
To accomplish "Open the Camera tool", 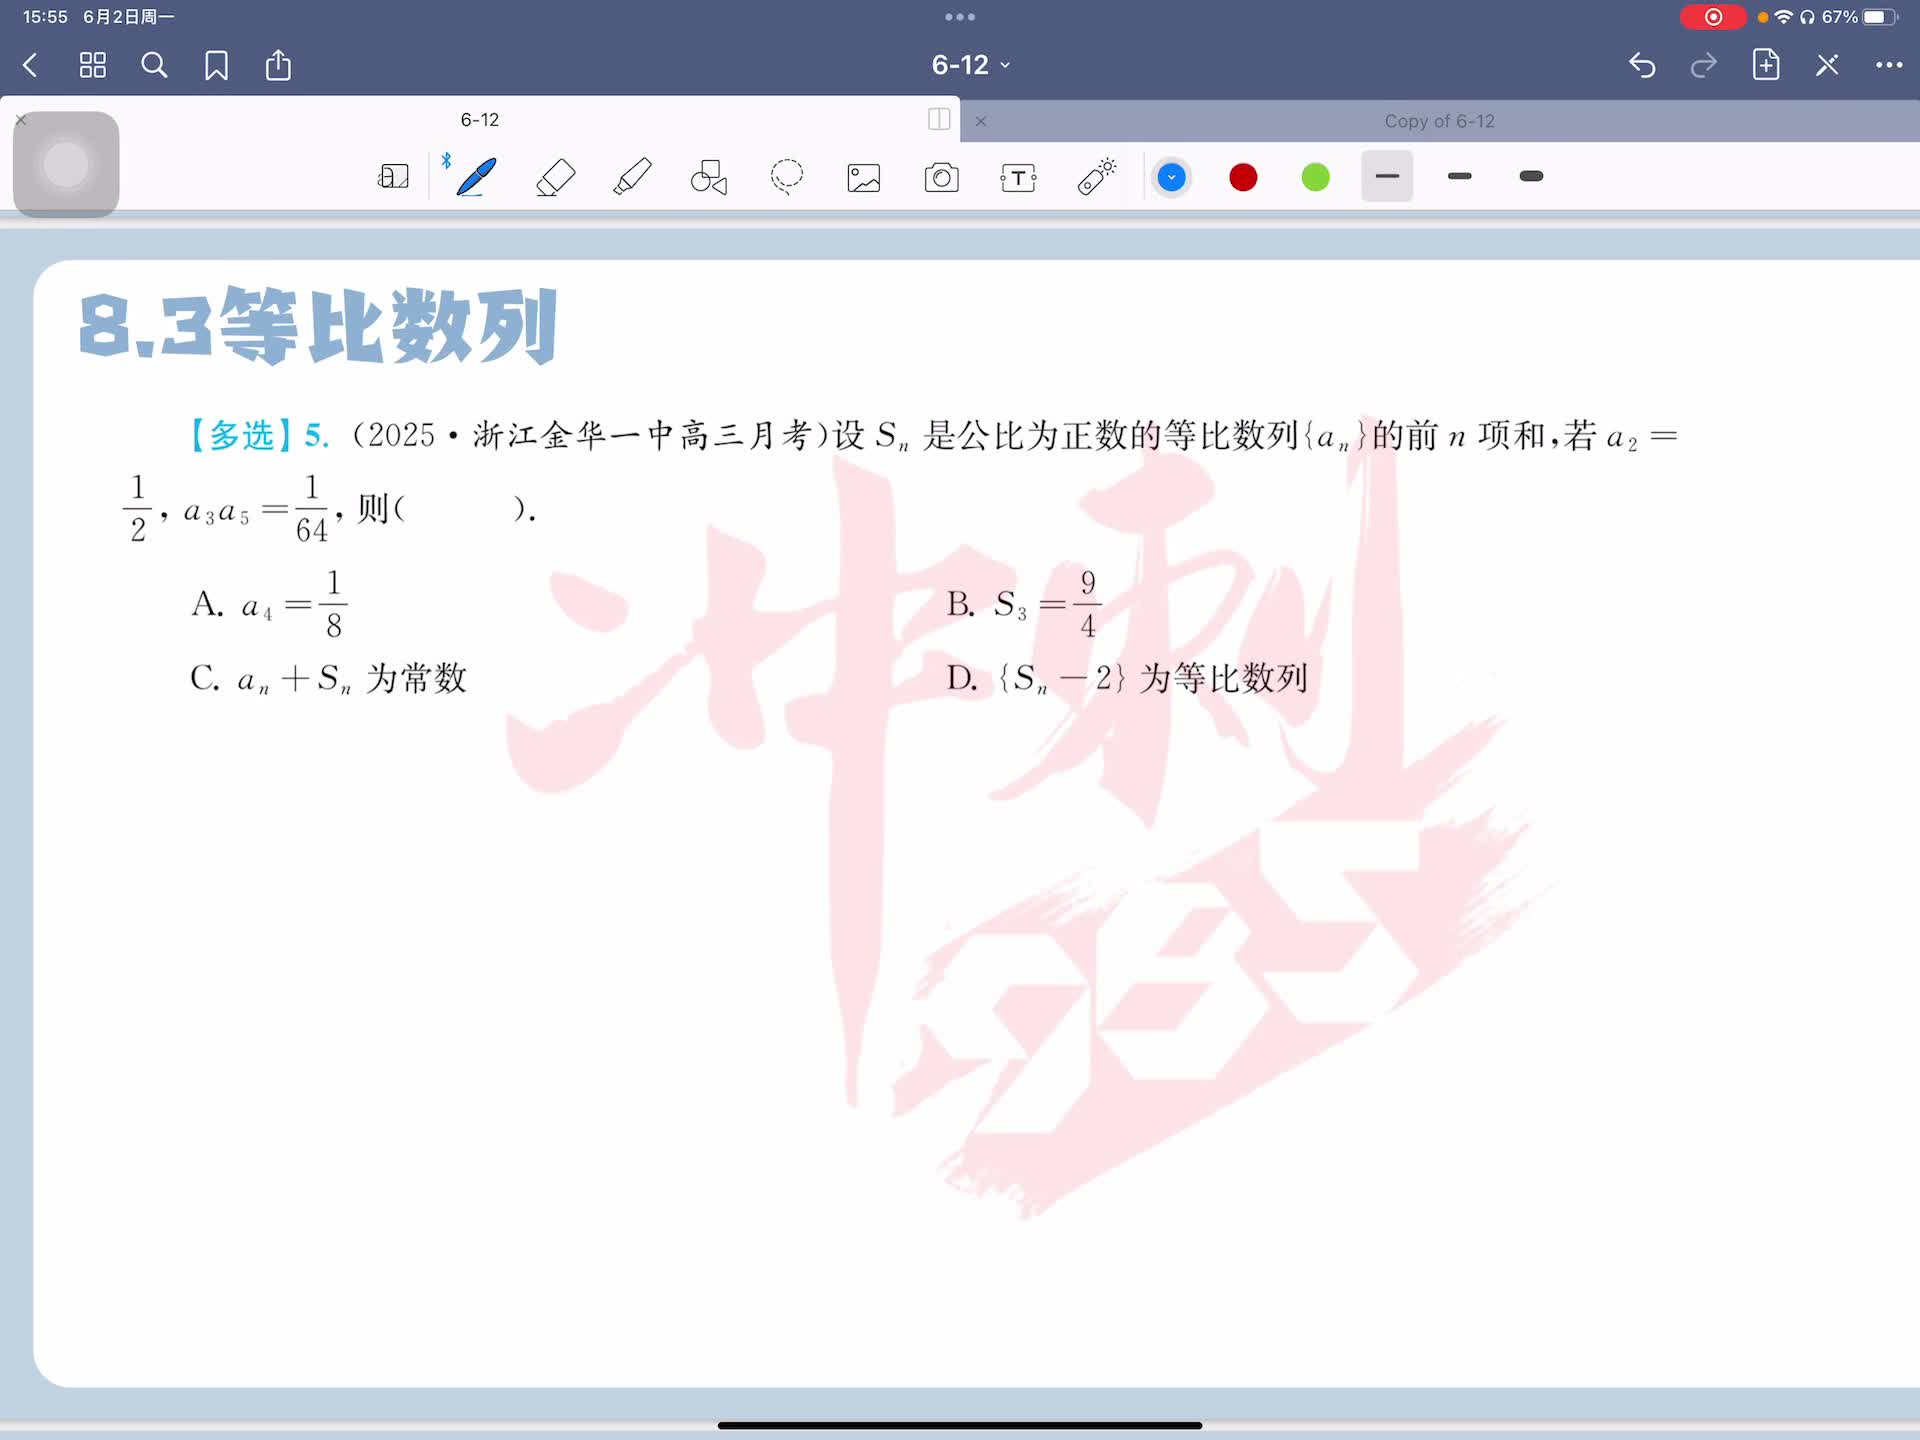I will pyautogui.click(x=941, y=178).
